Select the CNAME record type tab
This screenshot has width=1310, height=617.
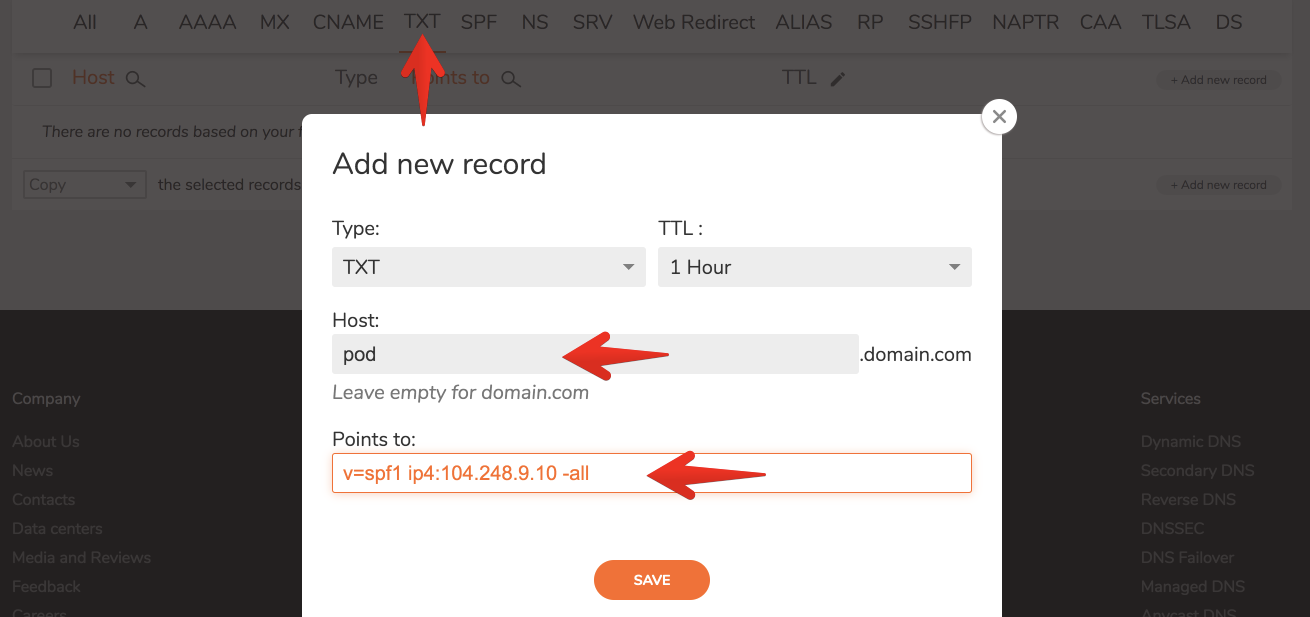(x=348, y=21)
